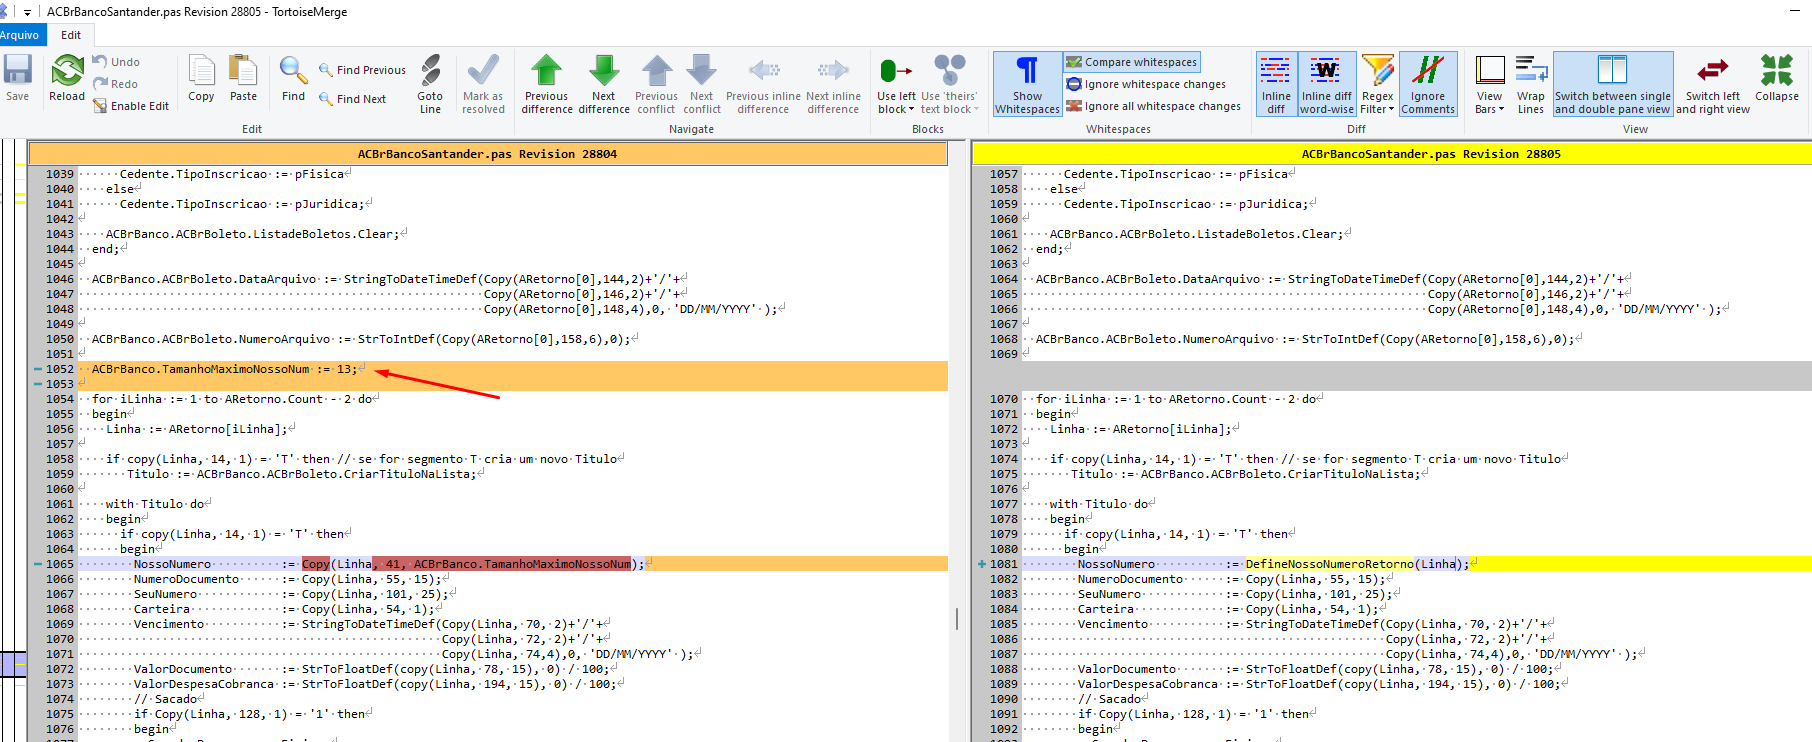This screenshot has width=1812, height=742.
Task: Reload the compared files
Action: click(x=67, y=78)
